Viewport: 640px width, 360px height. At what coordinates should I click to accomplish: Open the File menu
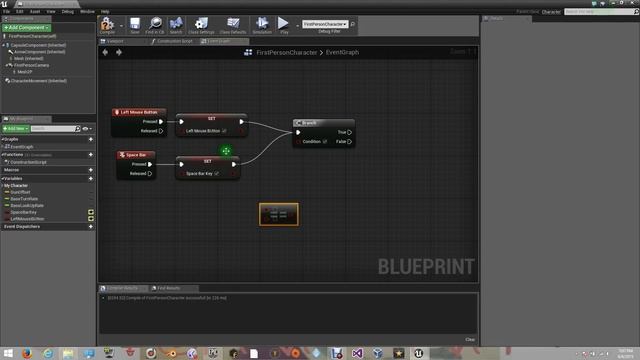point(7,11)
